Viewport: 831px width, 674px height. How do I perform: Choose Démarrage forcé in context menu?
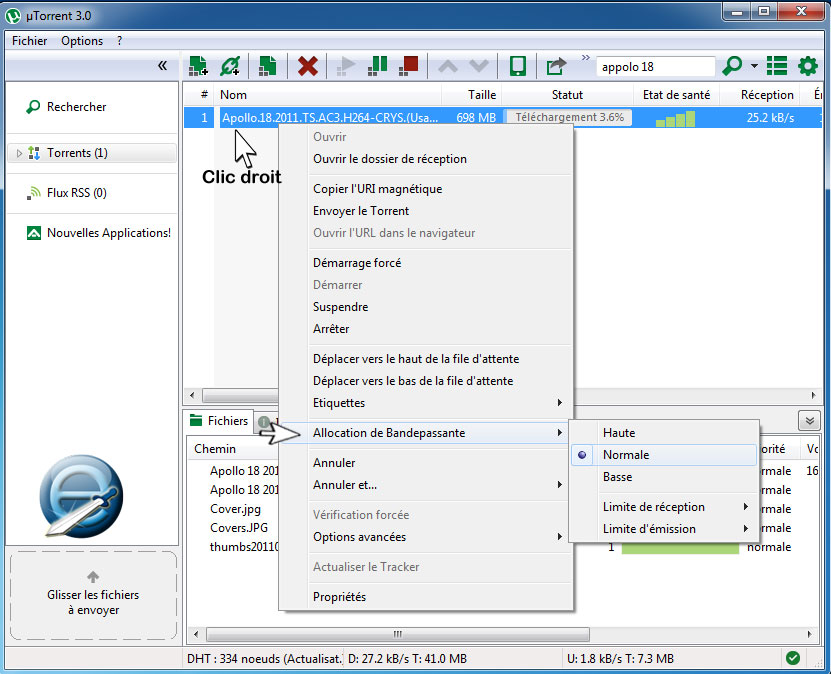(x=427, y=263)
